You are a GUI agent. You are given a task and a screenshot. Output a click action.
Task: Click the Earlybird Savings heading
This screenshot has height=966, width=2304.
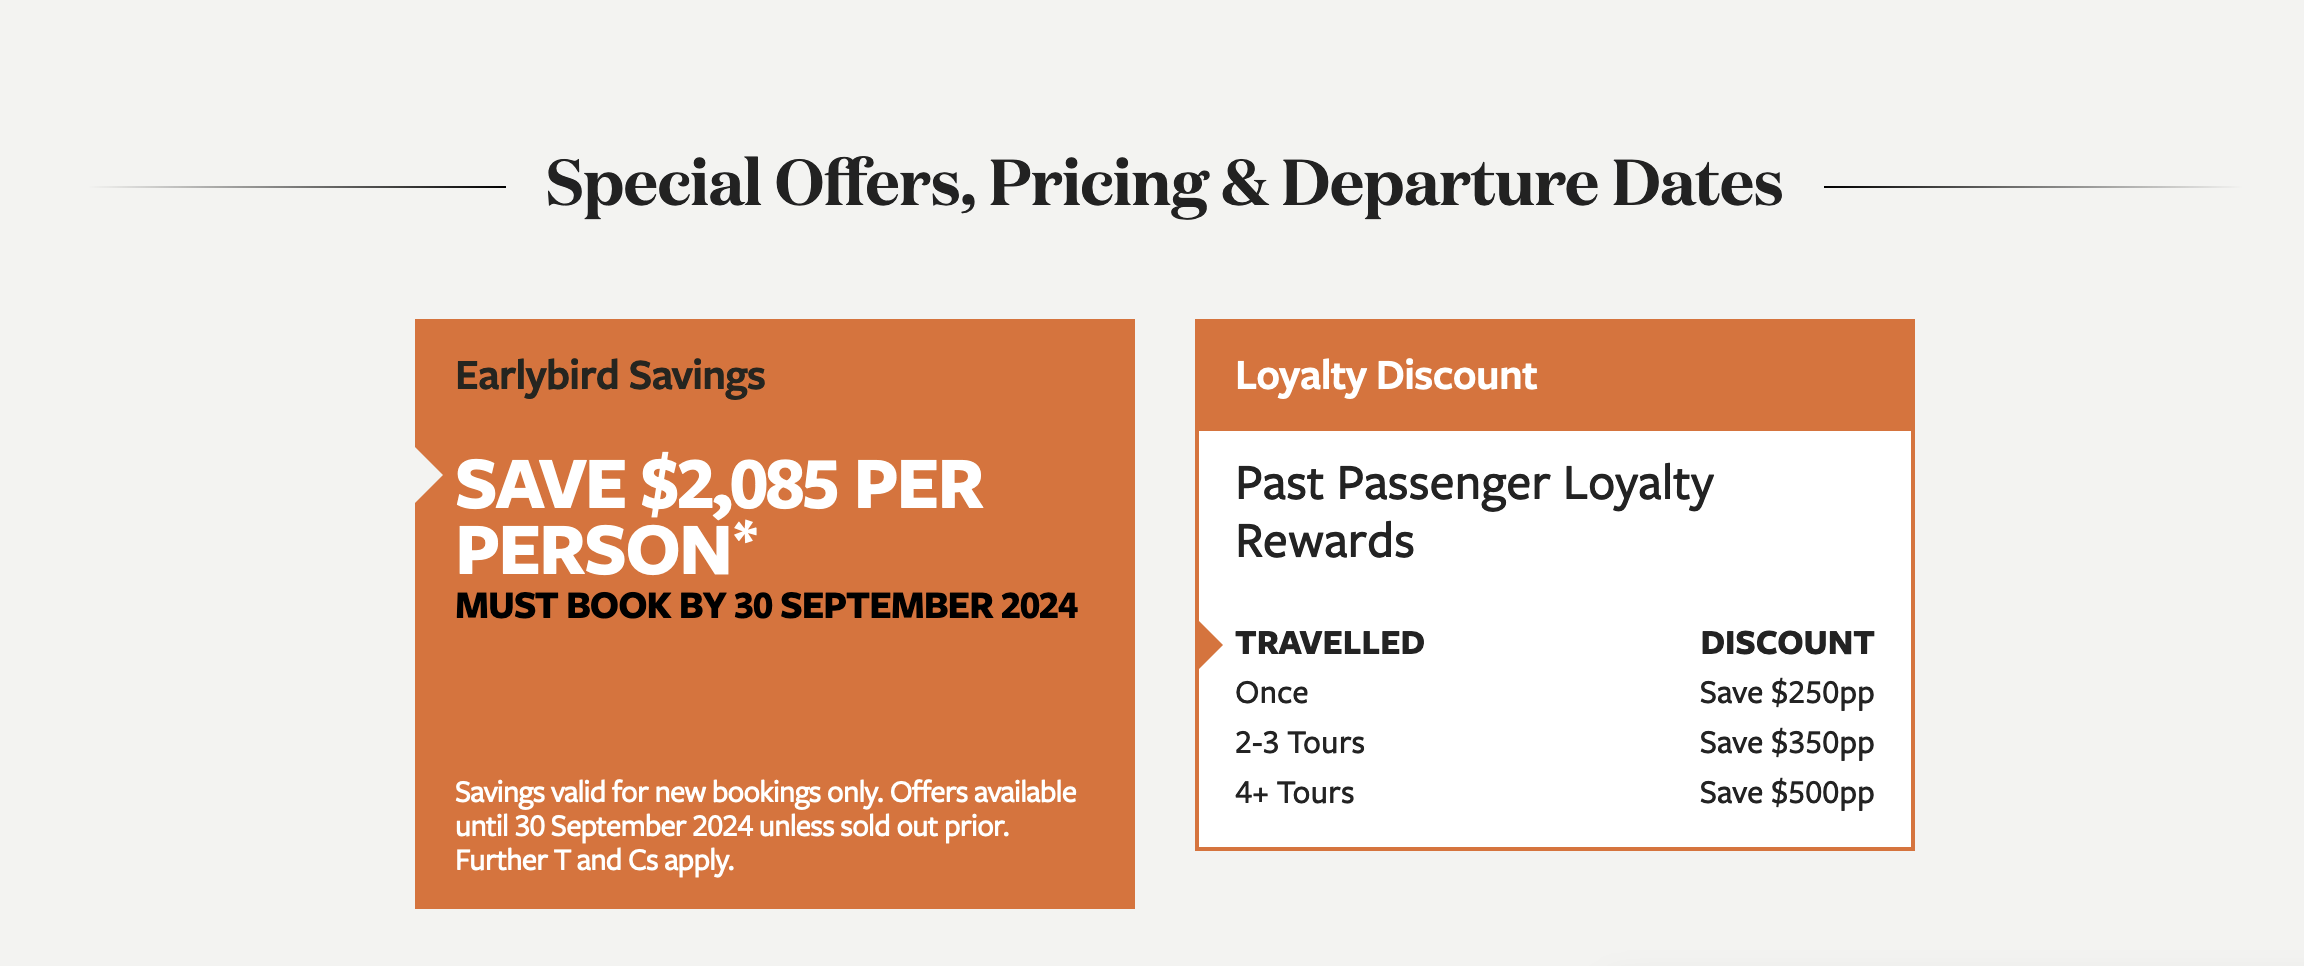point(610,377)
